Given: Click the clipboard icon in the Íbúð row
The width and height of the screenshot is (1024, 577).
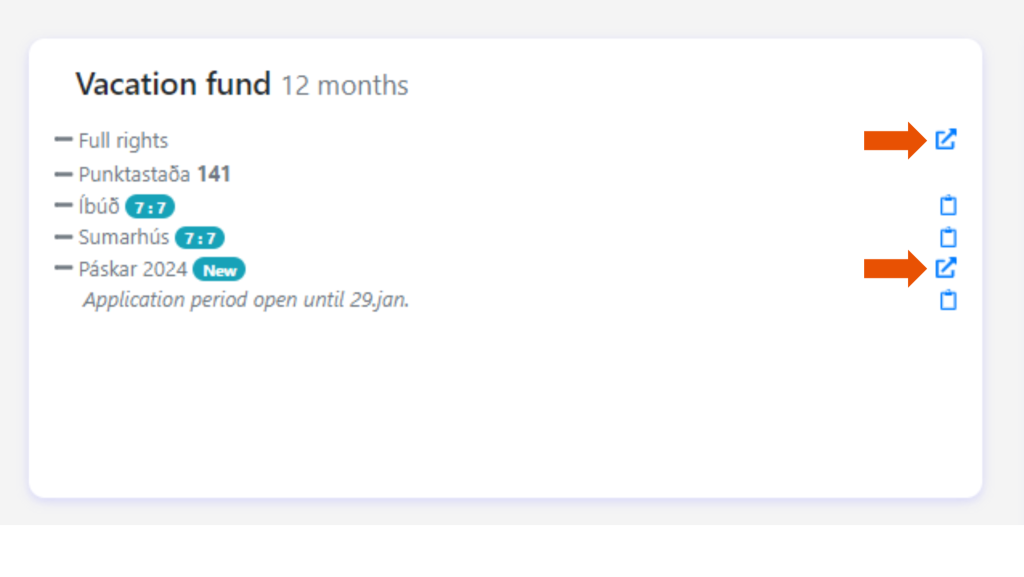Looking at the screenshot, I should 948,206.
